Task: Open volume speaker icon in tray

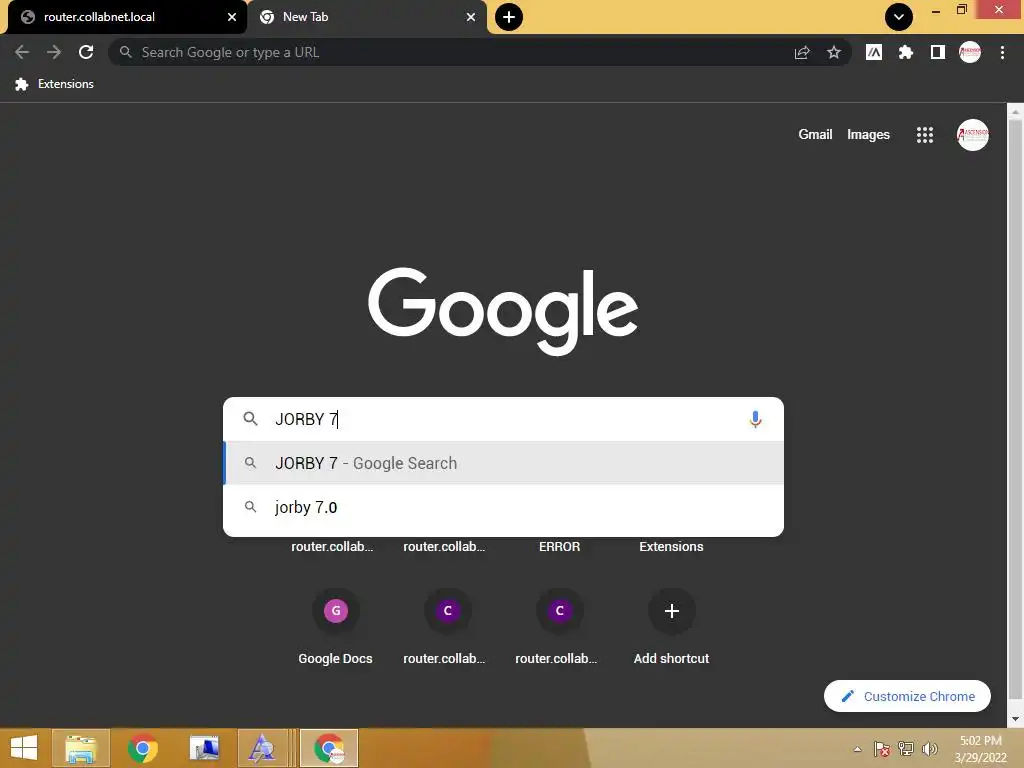Action: (x=930, y=749)
